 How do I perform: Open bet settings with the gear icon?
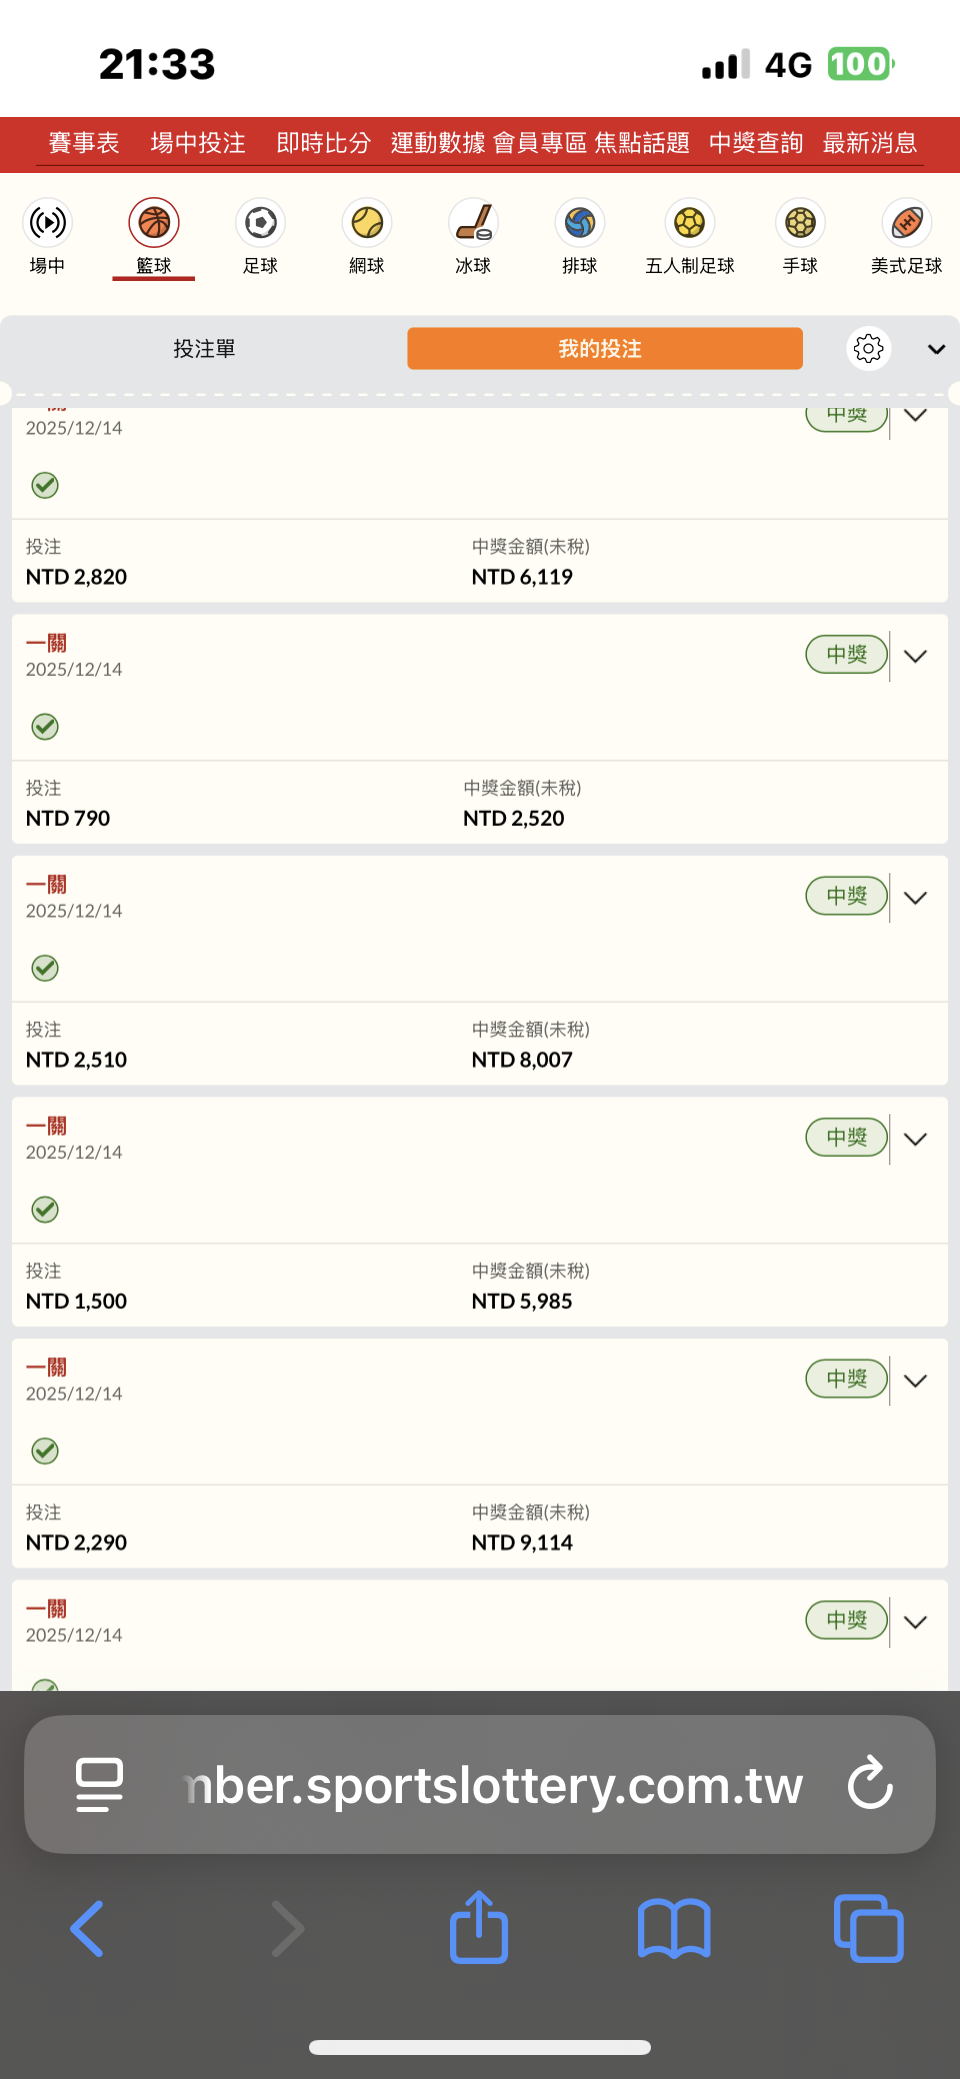(868, 348)
